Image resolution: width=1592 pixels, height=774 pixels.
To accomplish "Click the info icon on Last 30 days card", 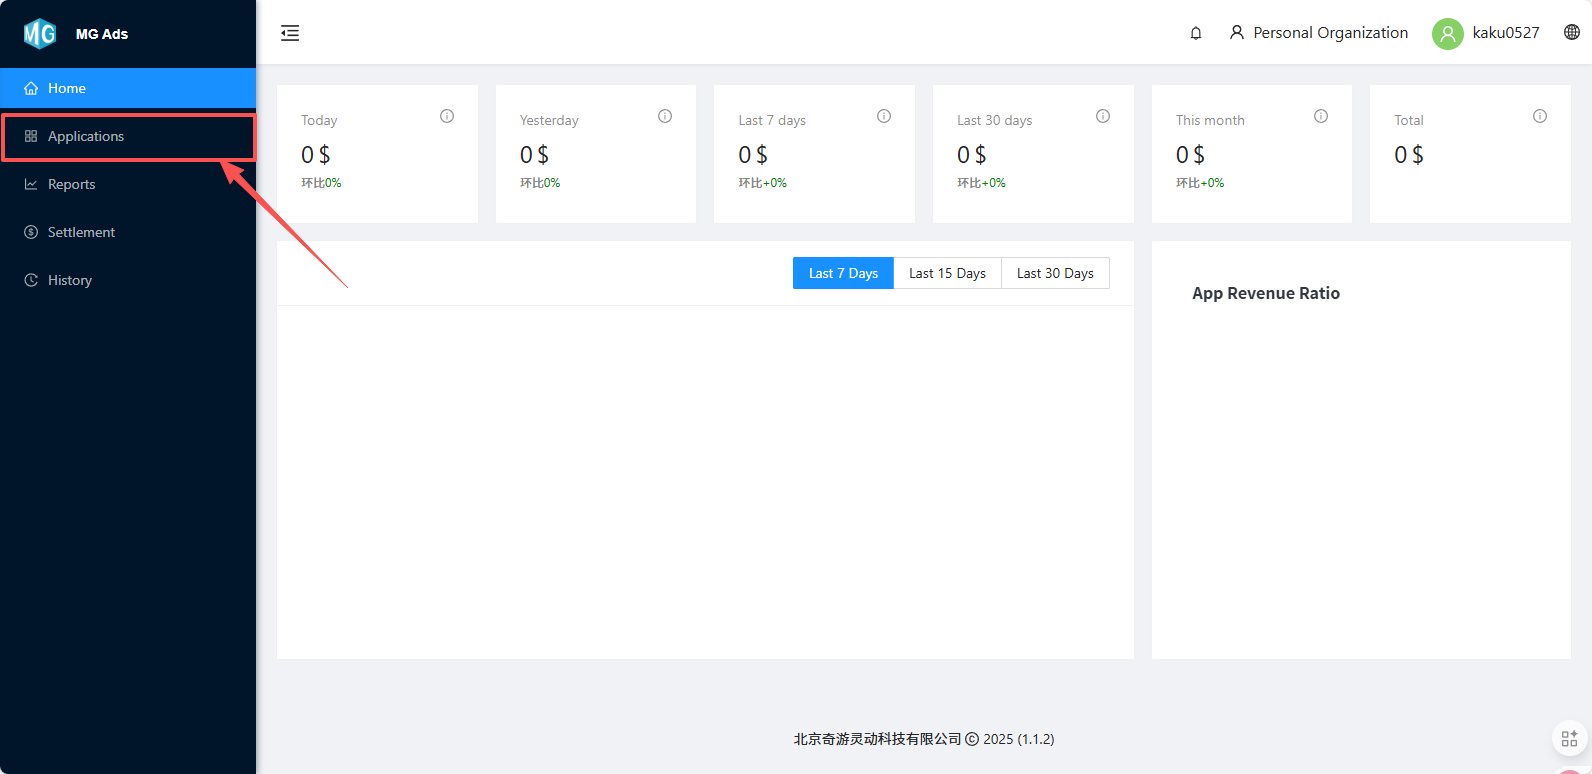I will [1103, 116].
